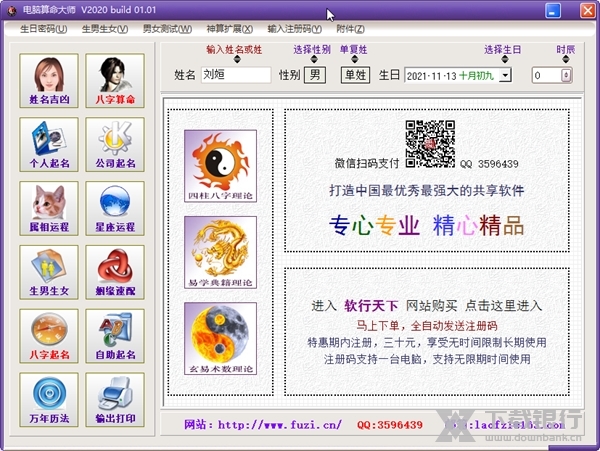600x451 pixels.
Task: Click the app icon in title bar
Action: pos(12,10)
